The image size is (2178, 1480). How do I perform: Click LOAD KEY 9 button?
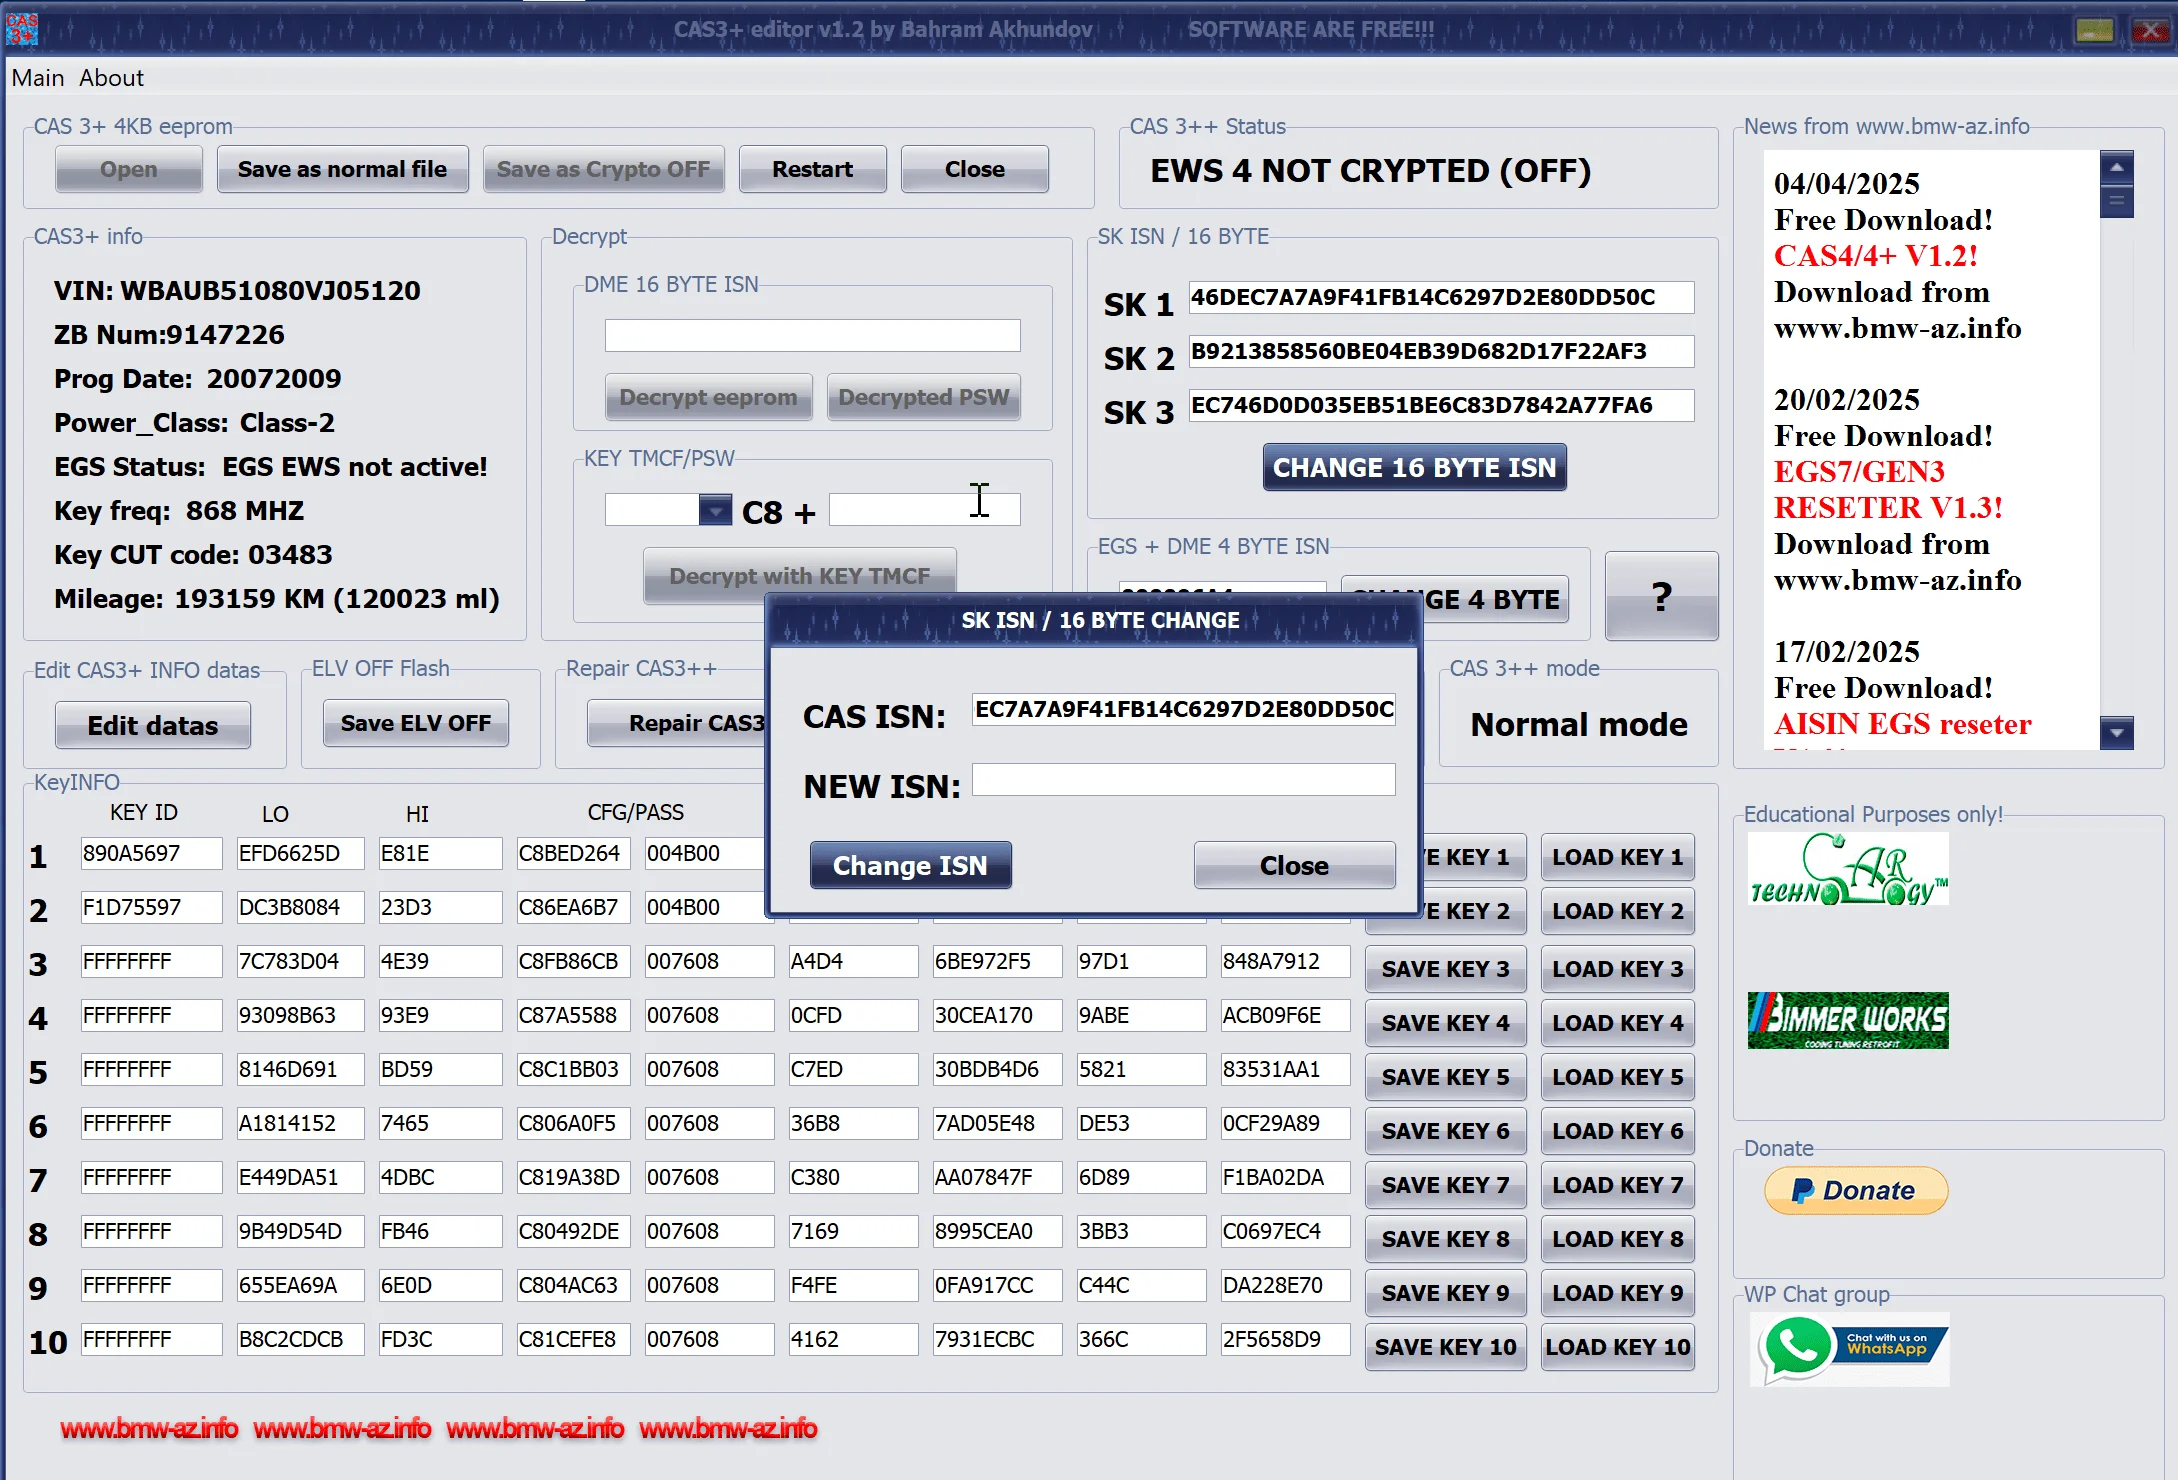pos(1617,1293)
